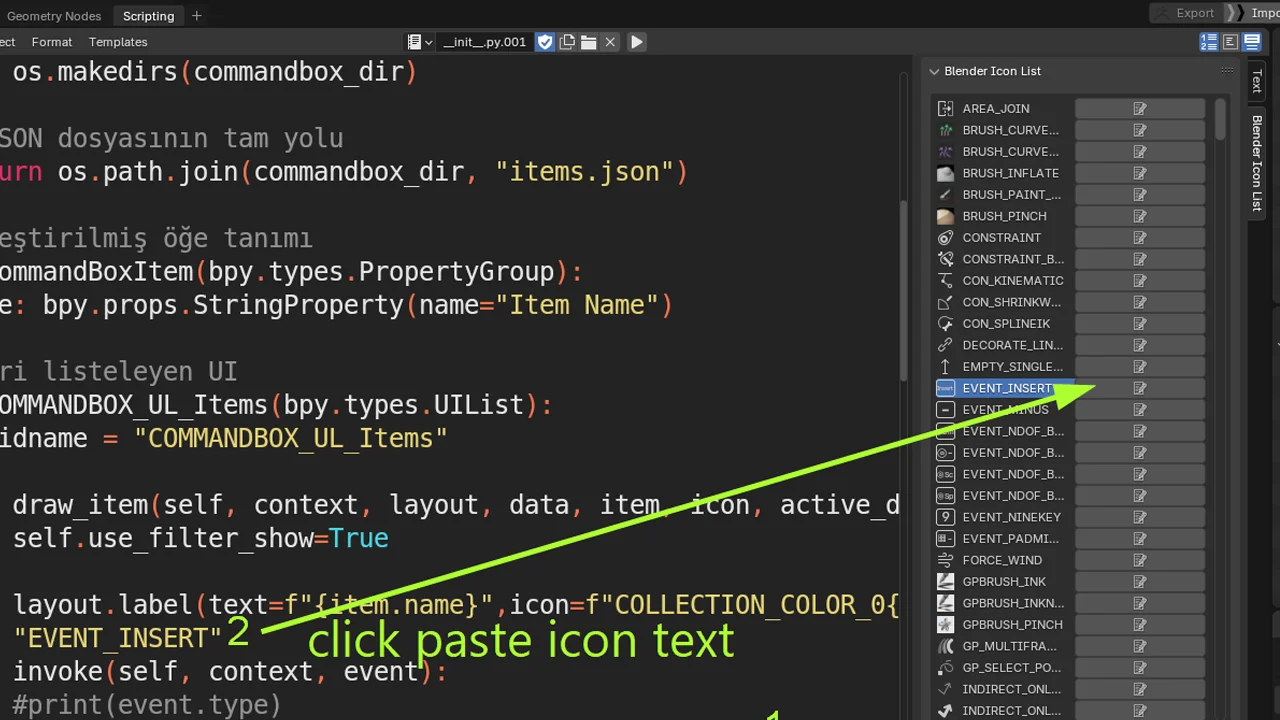Duplicate text with the new copy icon

click(567, 42)
